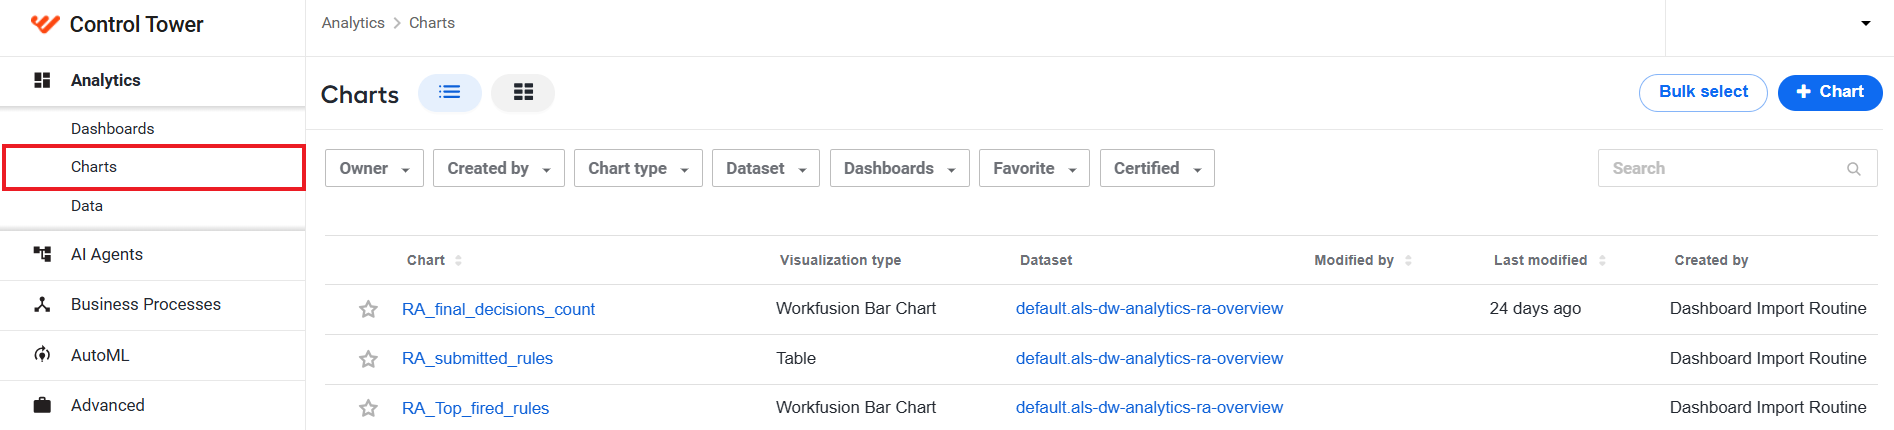The height and width of the screenshot is (430, 1894).
Task: Click the search magnifier icon
Action: point(1853,169)
